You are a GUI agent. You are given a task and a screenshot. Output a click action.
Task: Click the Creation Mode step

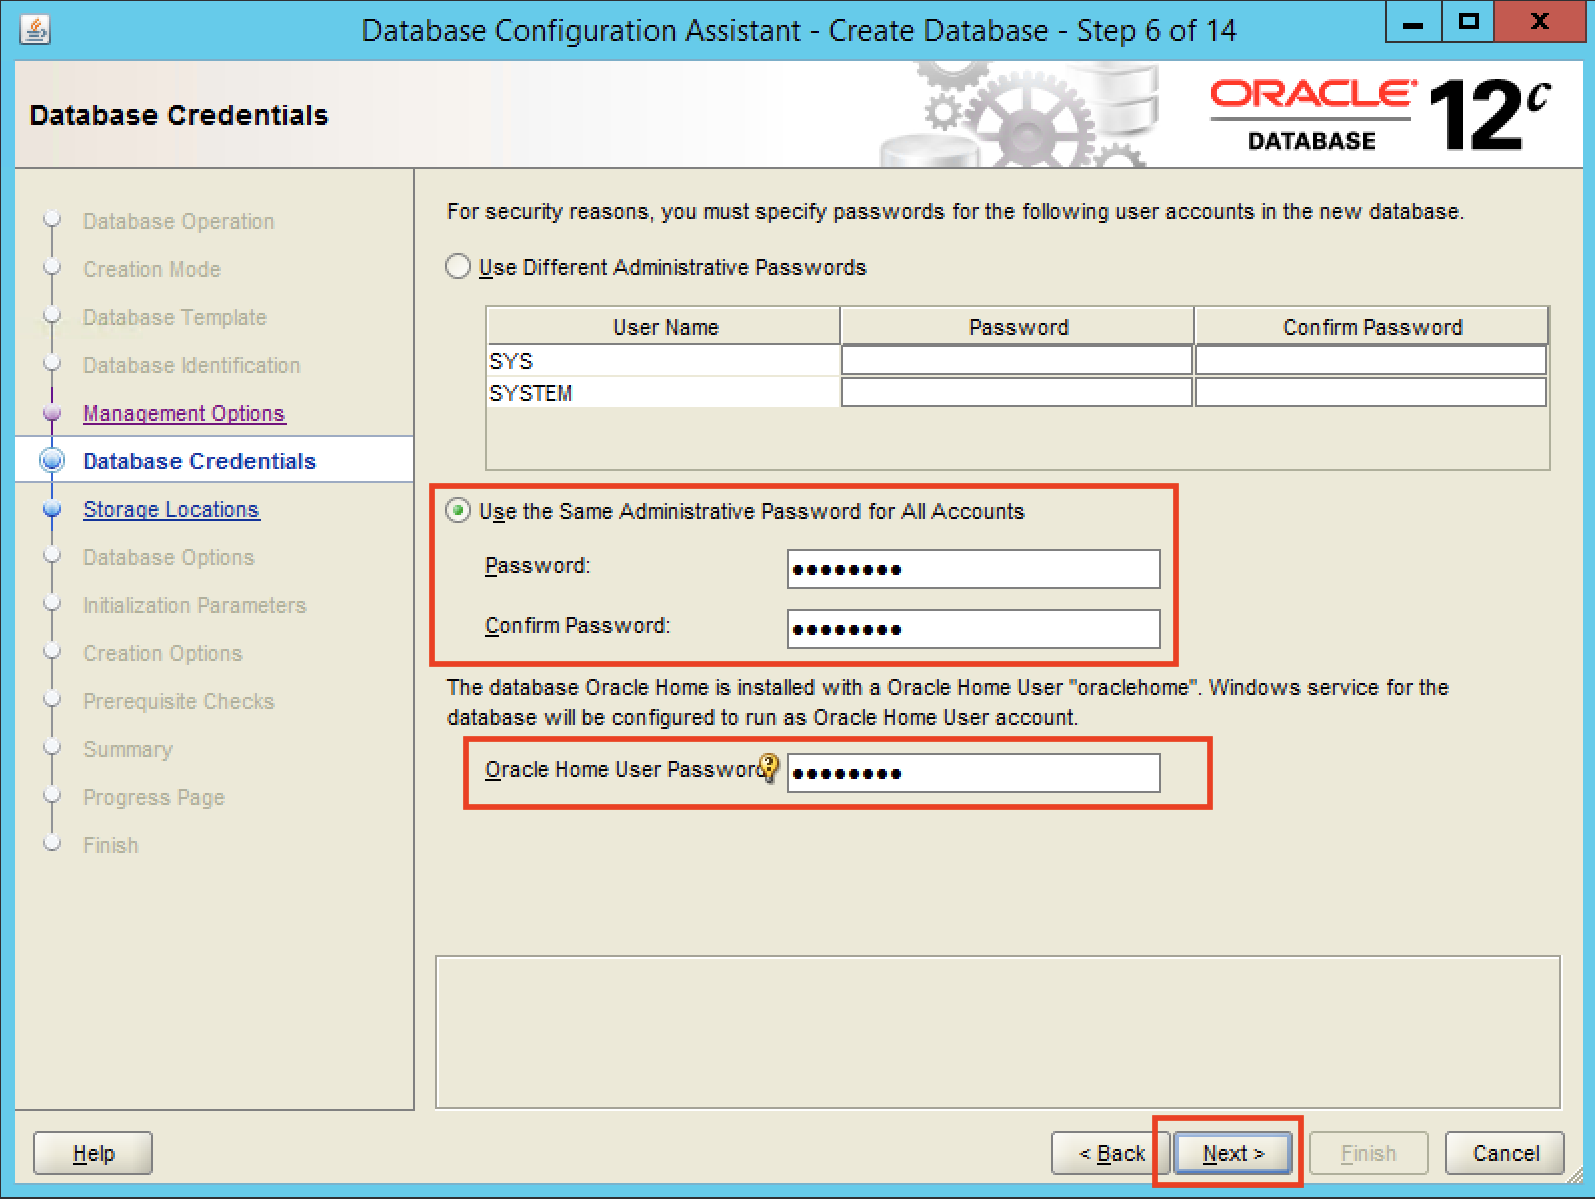coord(152,269)
